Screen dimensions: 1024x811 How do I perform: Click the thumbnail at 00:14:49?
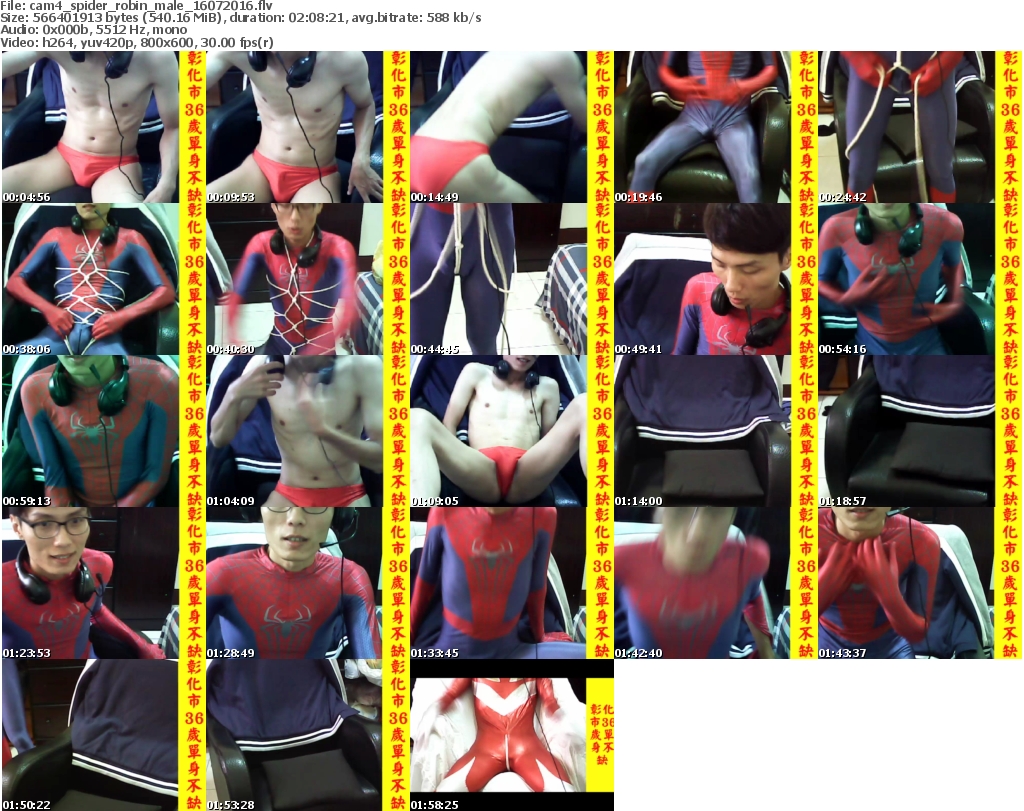click(512, 127)
